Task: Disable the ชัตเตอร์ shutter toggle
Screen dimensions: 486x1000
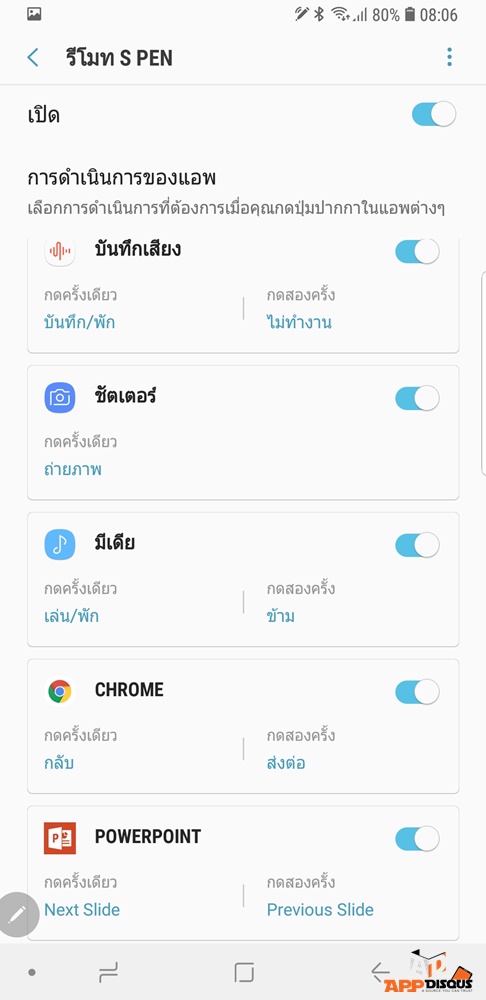Action: coord(417,399)
